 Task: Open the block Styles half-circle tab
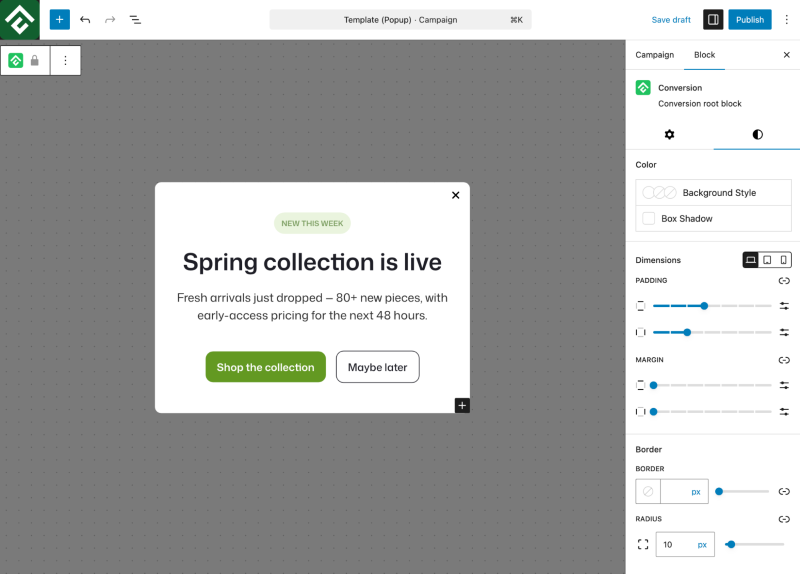click(757, 134)
